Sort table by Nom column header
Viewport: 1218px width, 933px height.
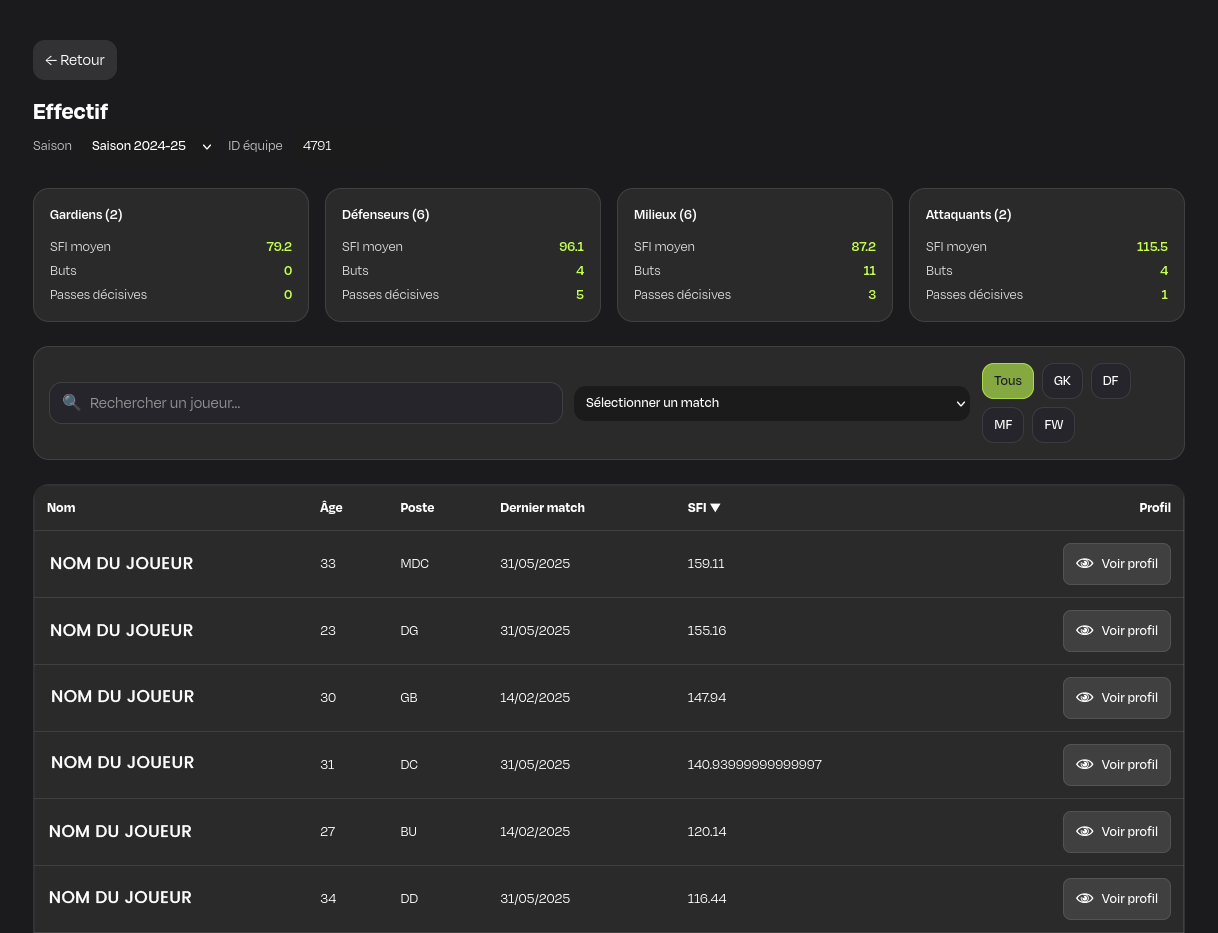point(61,508)
